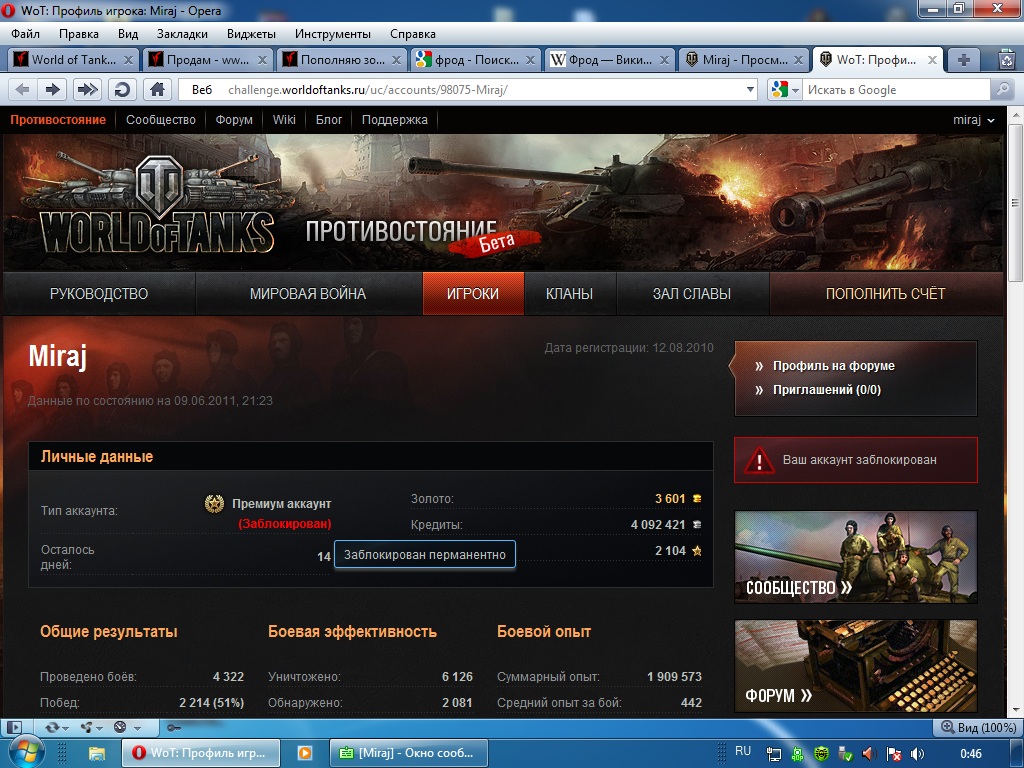Click the gold coins icon beside 3 601
The image size is (1024, 768).
(697, 498)
